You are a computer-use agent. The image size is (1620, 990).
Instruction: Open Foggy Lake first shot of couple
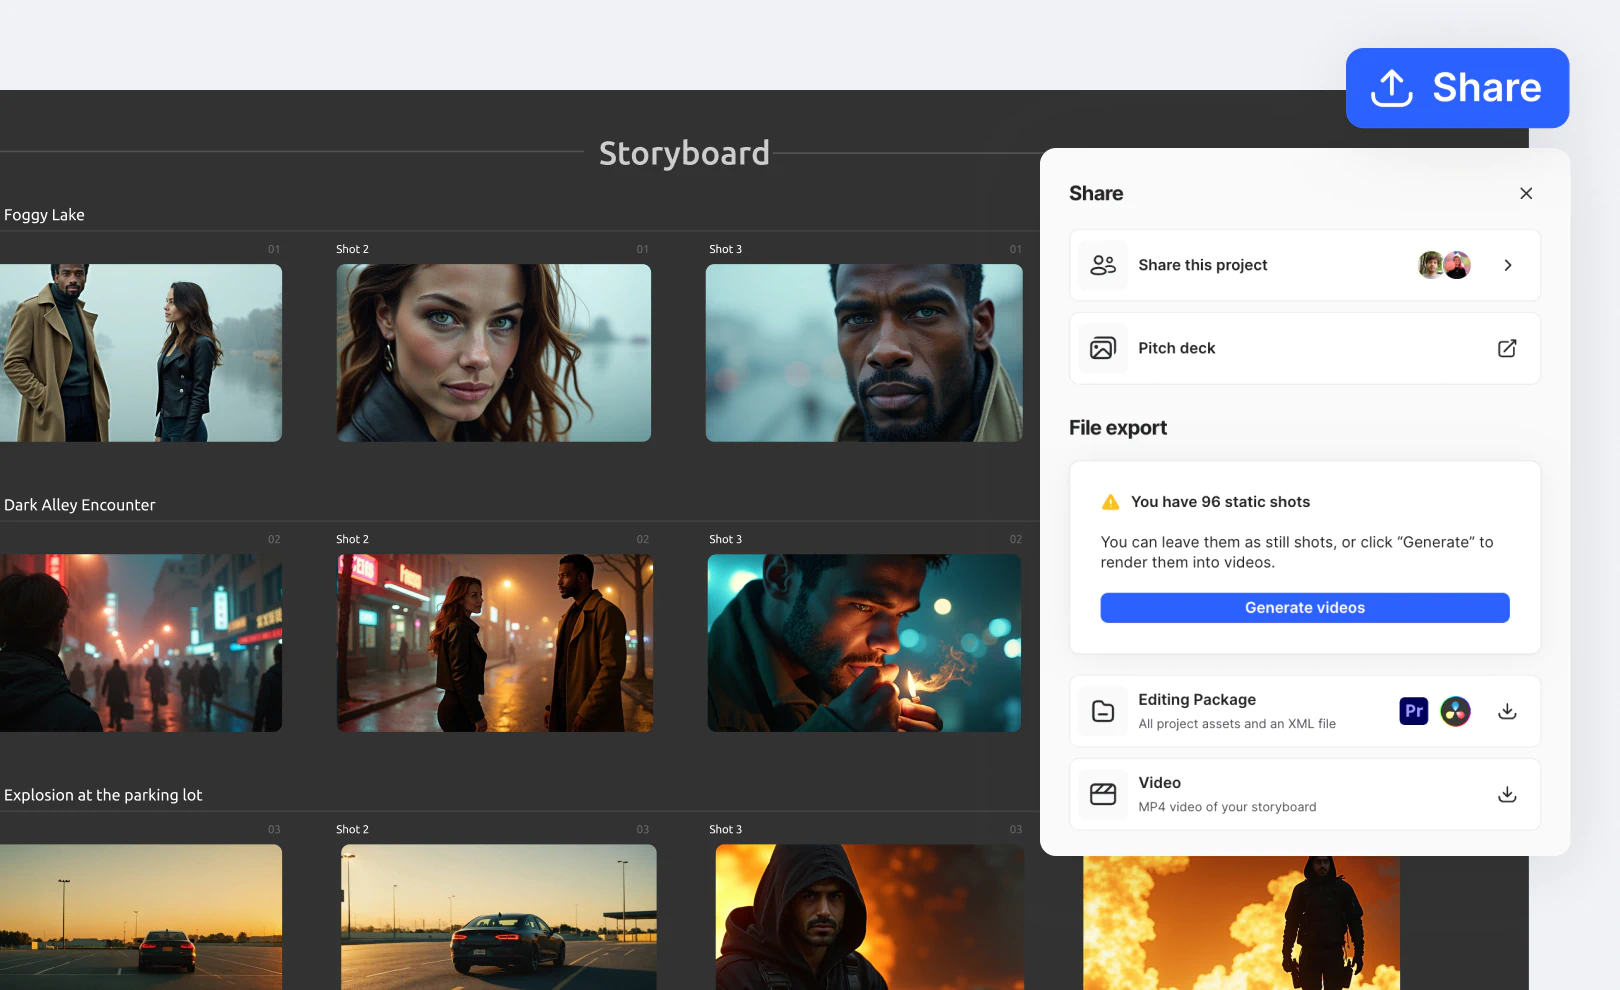pyautogui.click(x=141, y=353)
